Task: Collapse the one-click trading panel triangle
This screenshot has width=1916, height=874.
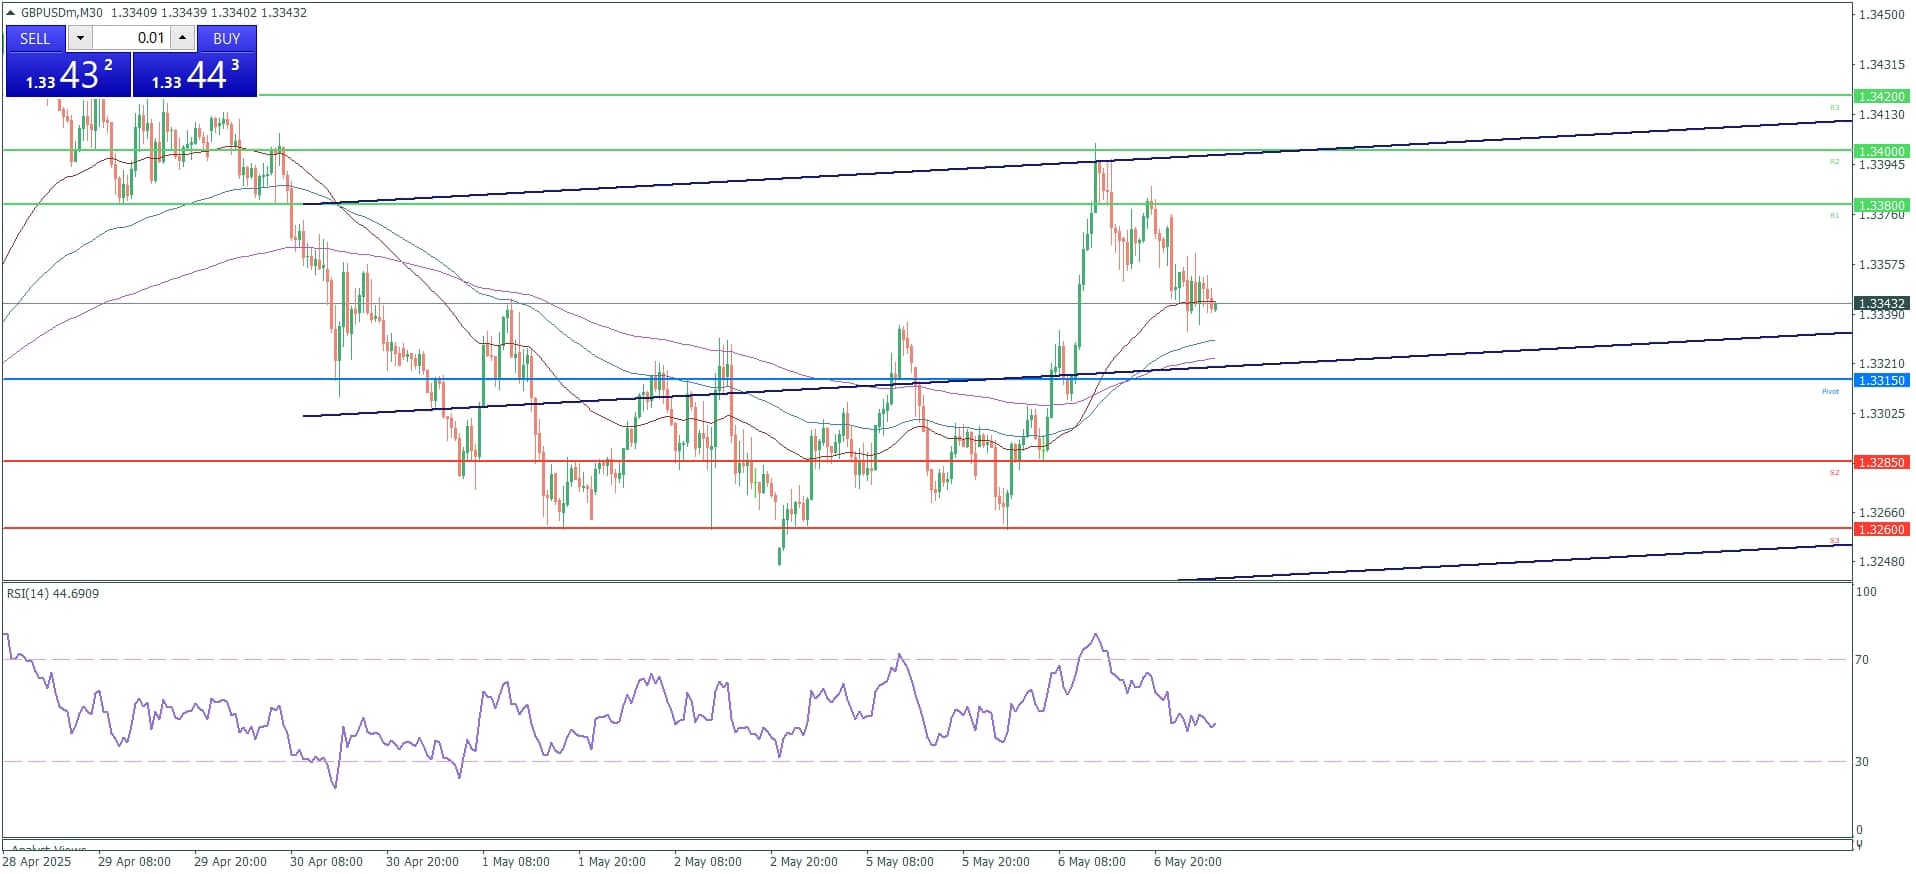Action: click(11, 13)
